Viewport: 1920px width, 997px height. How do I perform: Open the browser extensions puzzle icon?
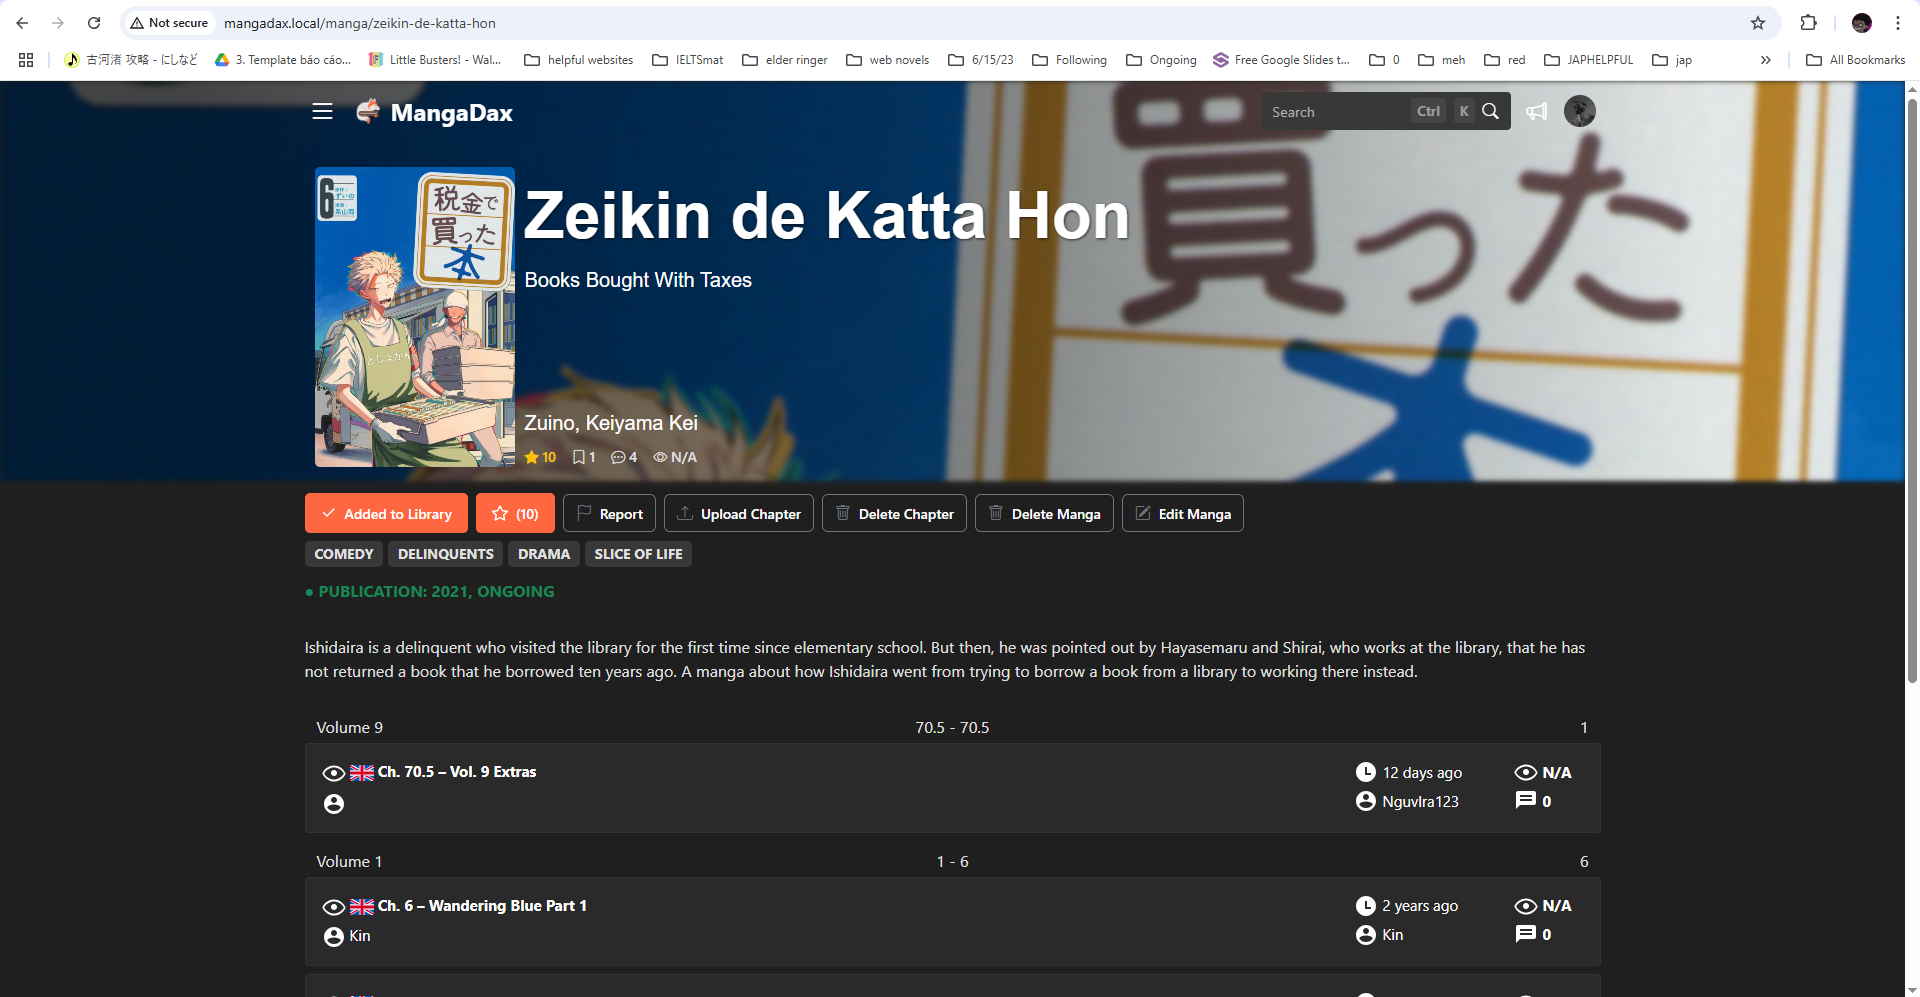(1808, 23)
